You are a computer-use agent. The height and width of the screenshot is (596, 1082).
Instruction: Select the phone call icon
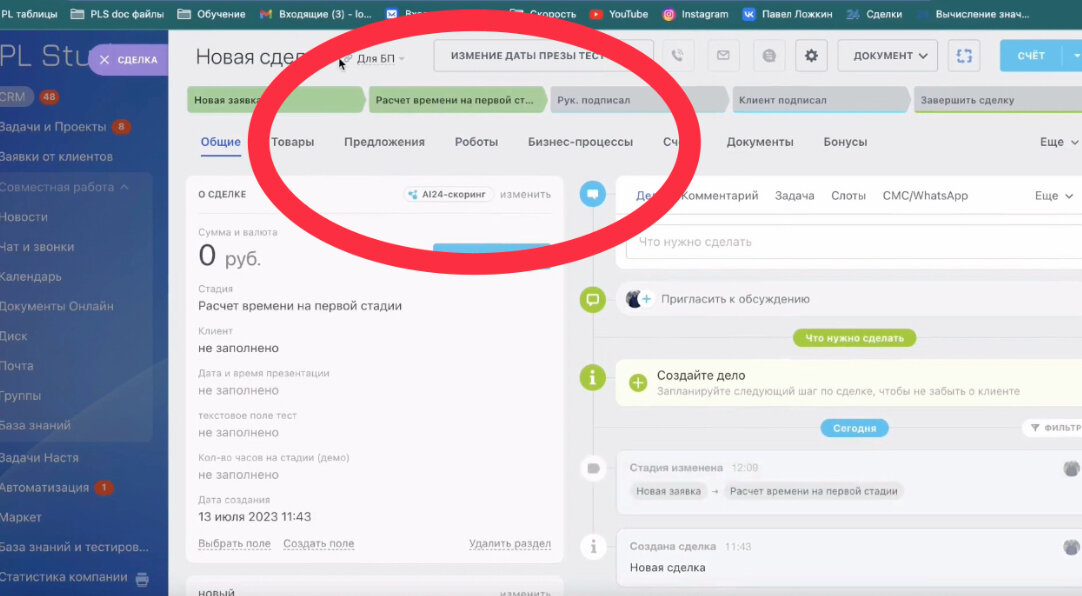[679, 55]
